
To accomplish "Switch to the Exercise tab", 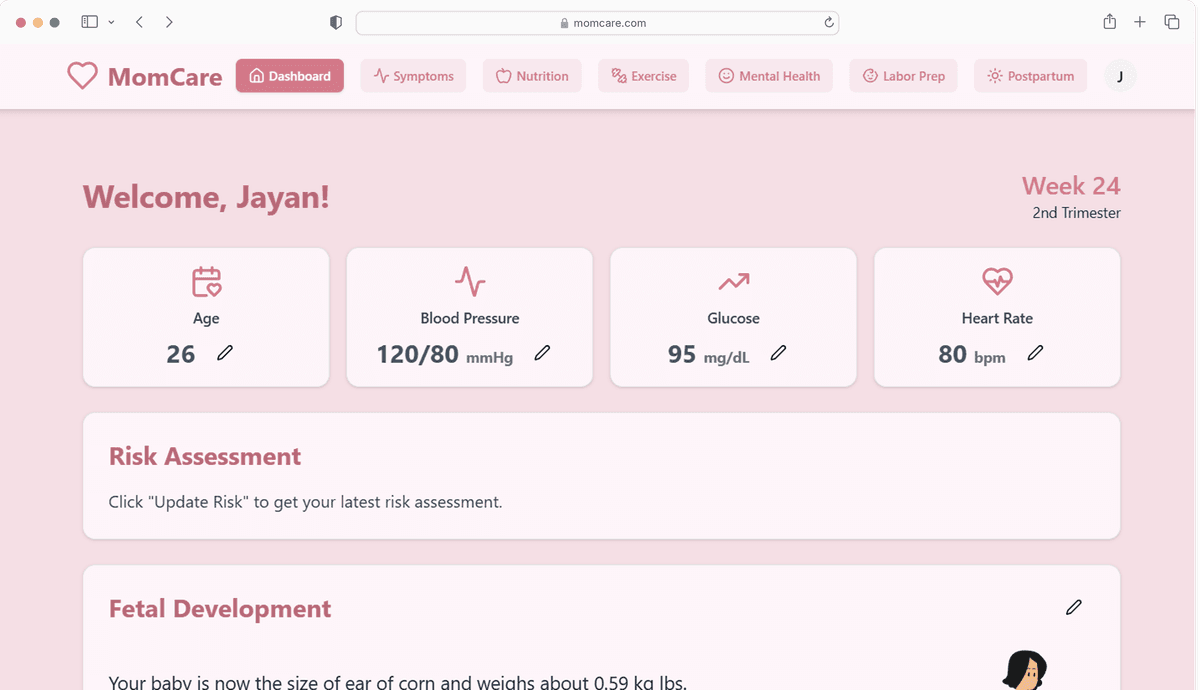I will coord(643,76).
